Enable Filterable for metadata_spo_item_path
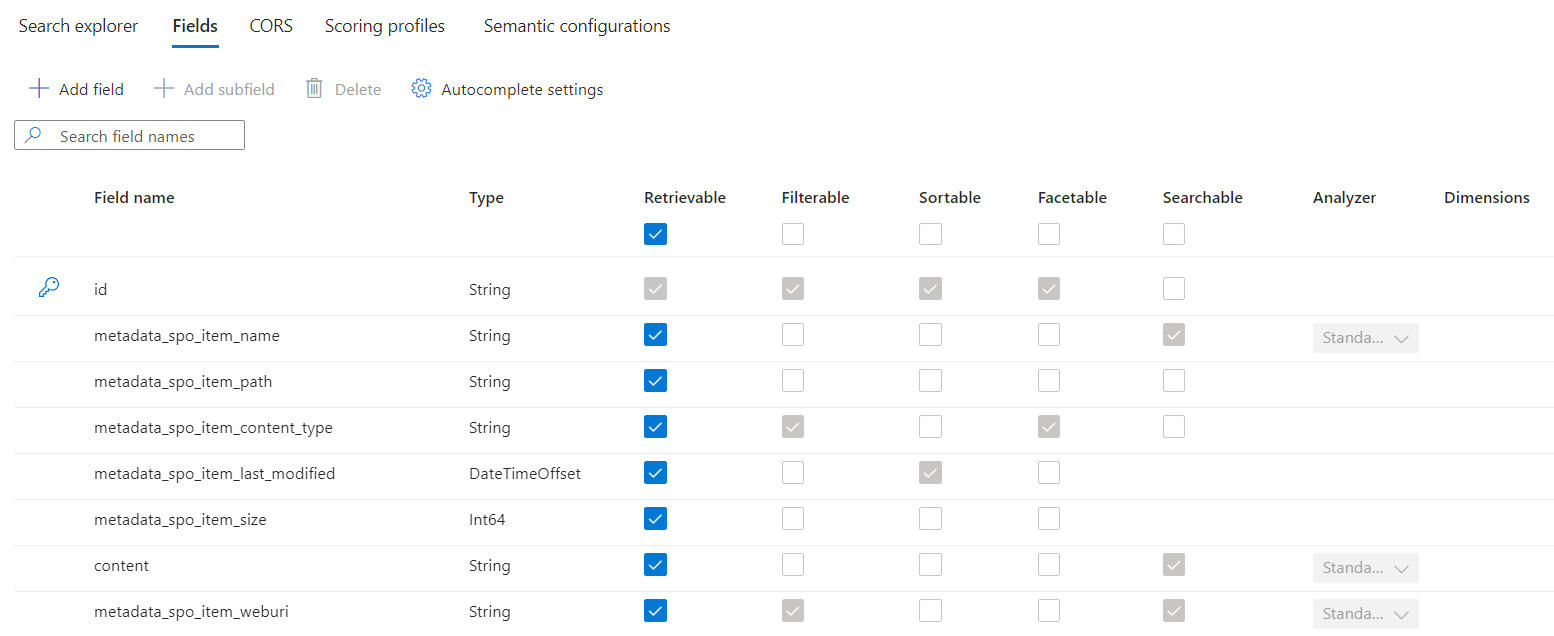 (x=793, y=380)
